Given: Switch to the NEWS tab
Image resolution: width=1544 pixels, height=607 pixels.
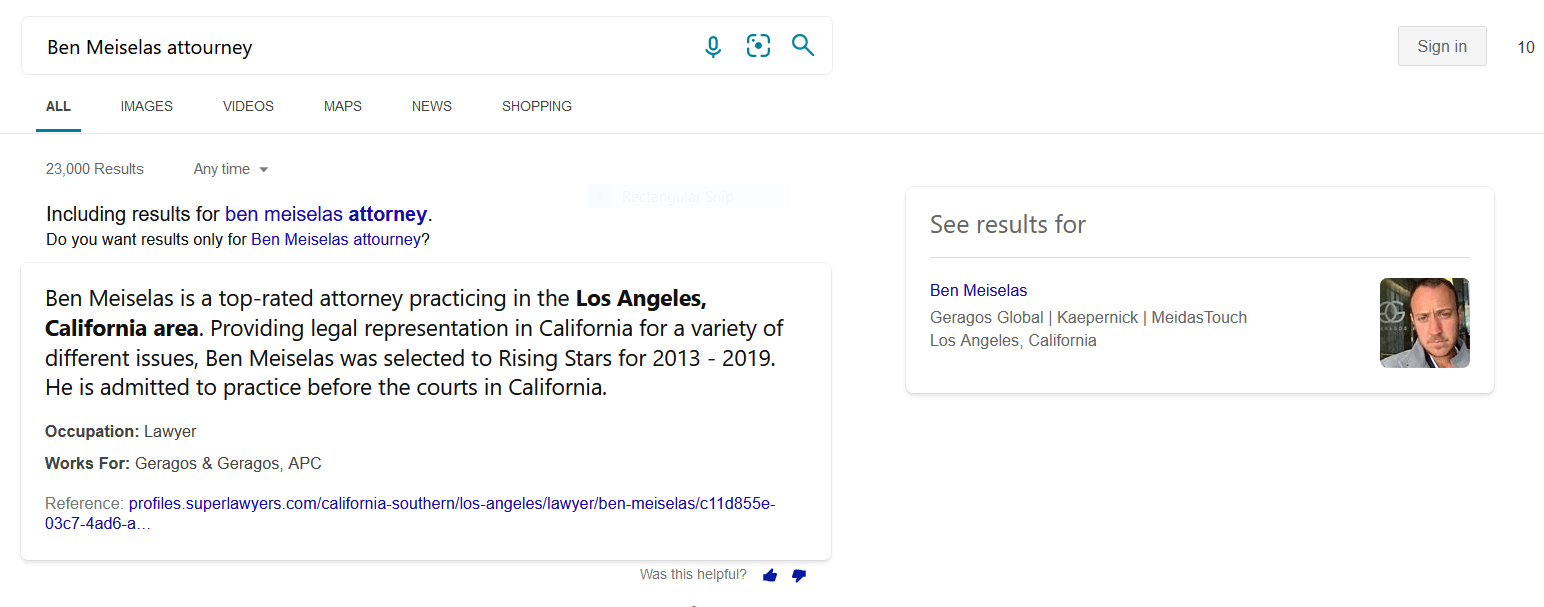Looking at the screenshot, I should click(x=432, y=106).
